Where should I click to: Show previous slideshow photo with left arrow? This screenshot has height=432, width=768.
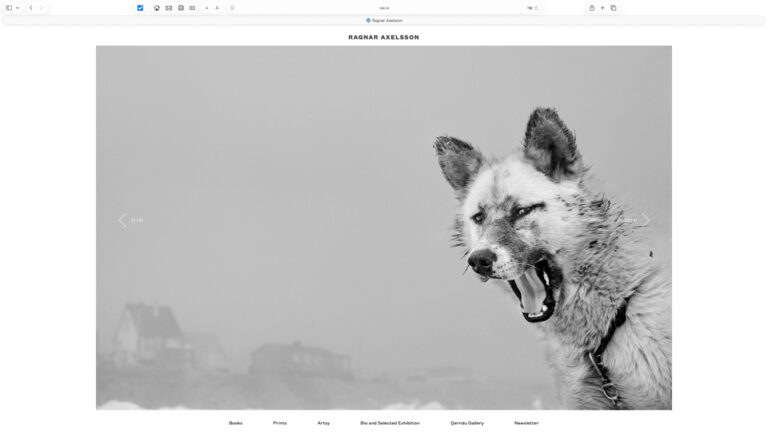coord(123,220)
